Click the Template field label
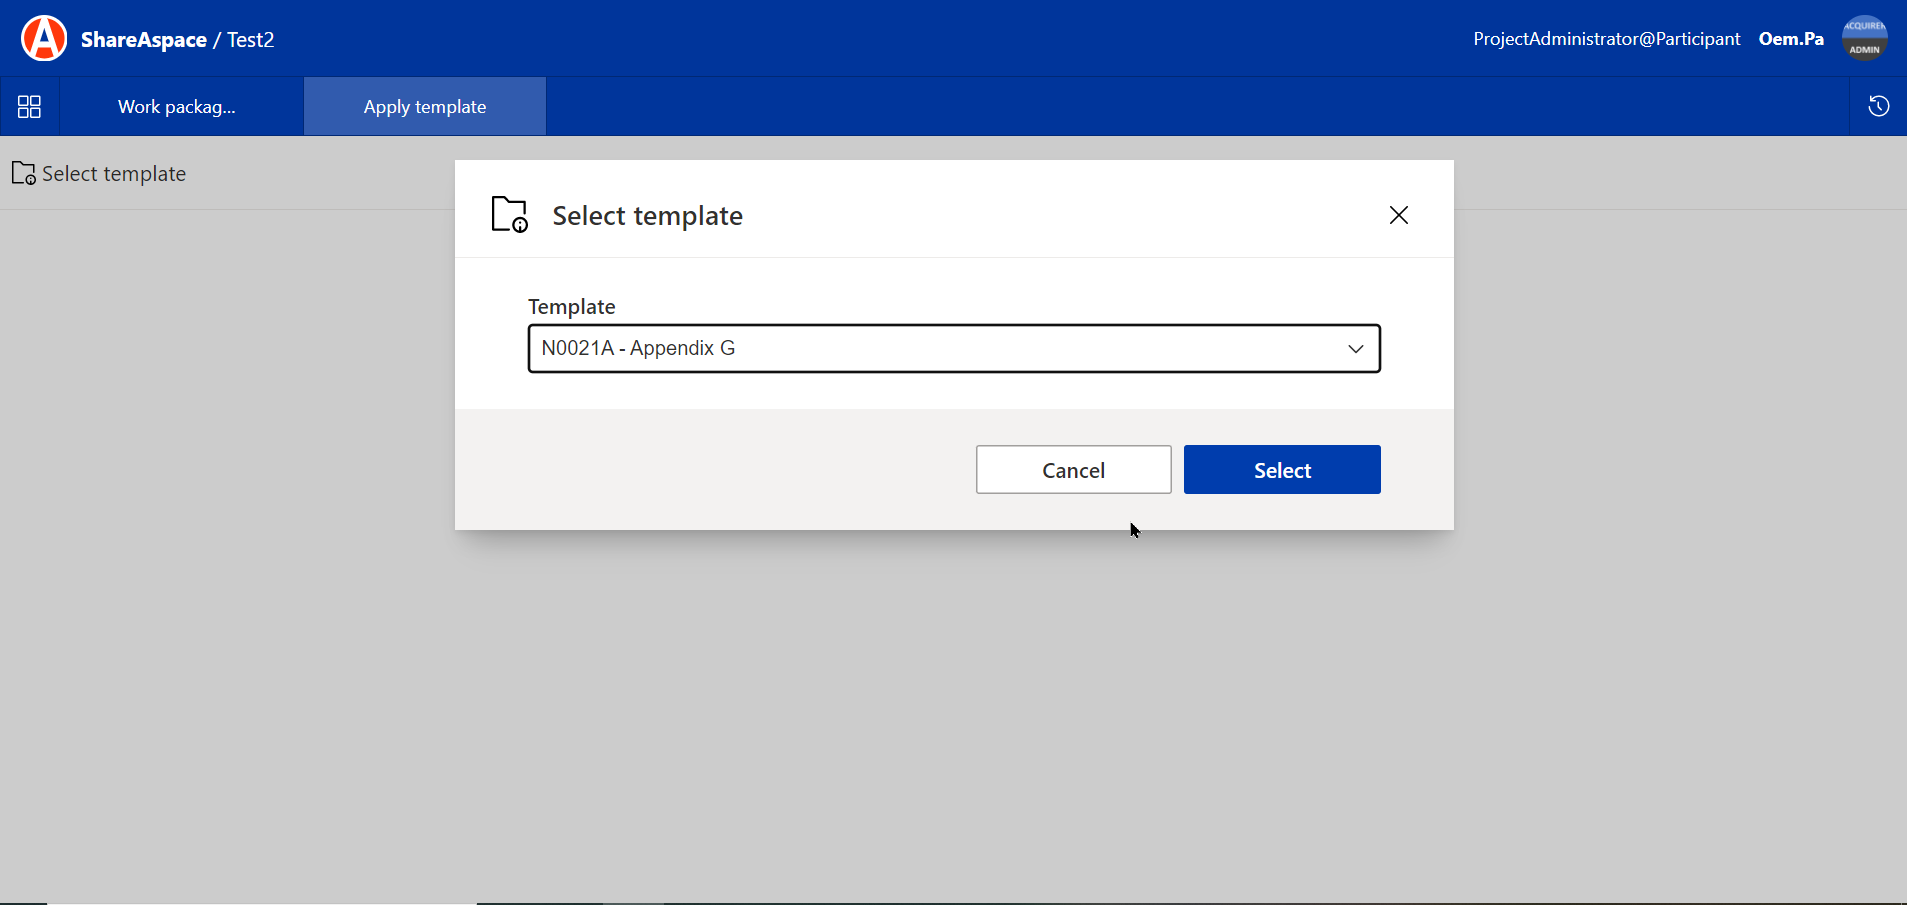 coord(571,307)
